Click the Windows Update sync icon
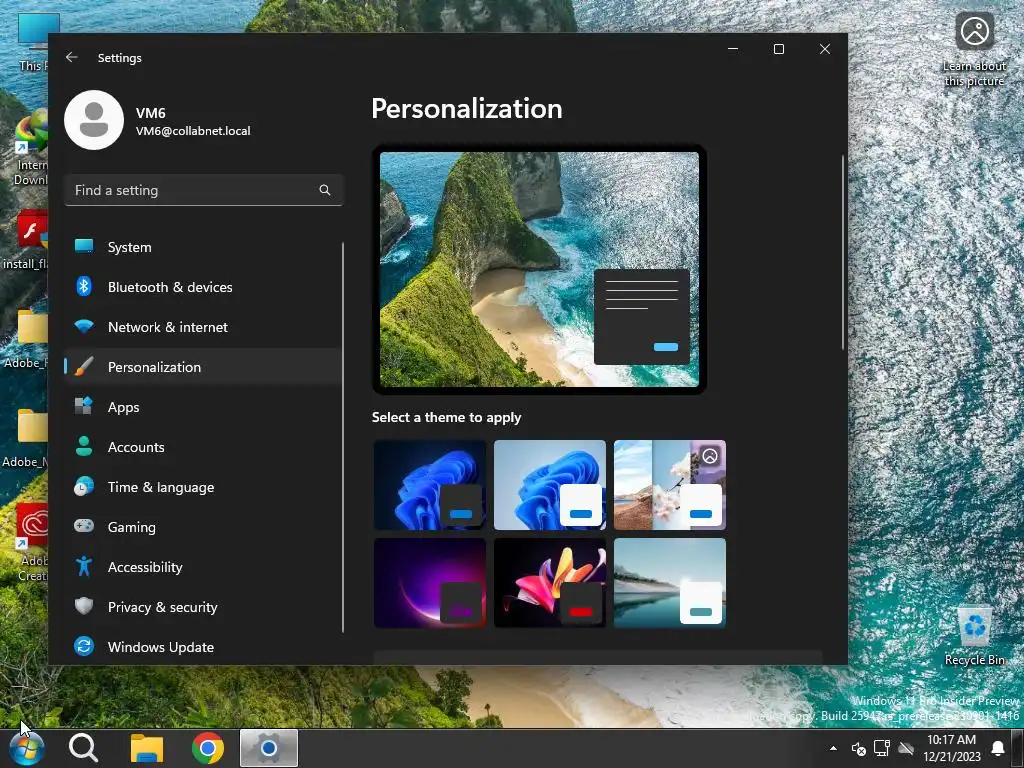 tap(84, 647)
